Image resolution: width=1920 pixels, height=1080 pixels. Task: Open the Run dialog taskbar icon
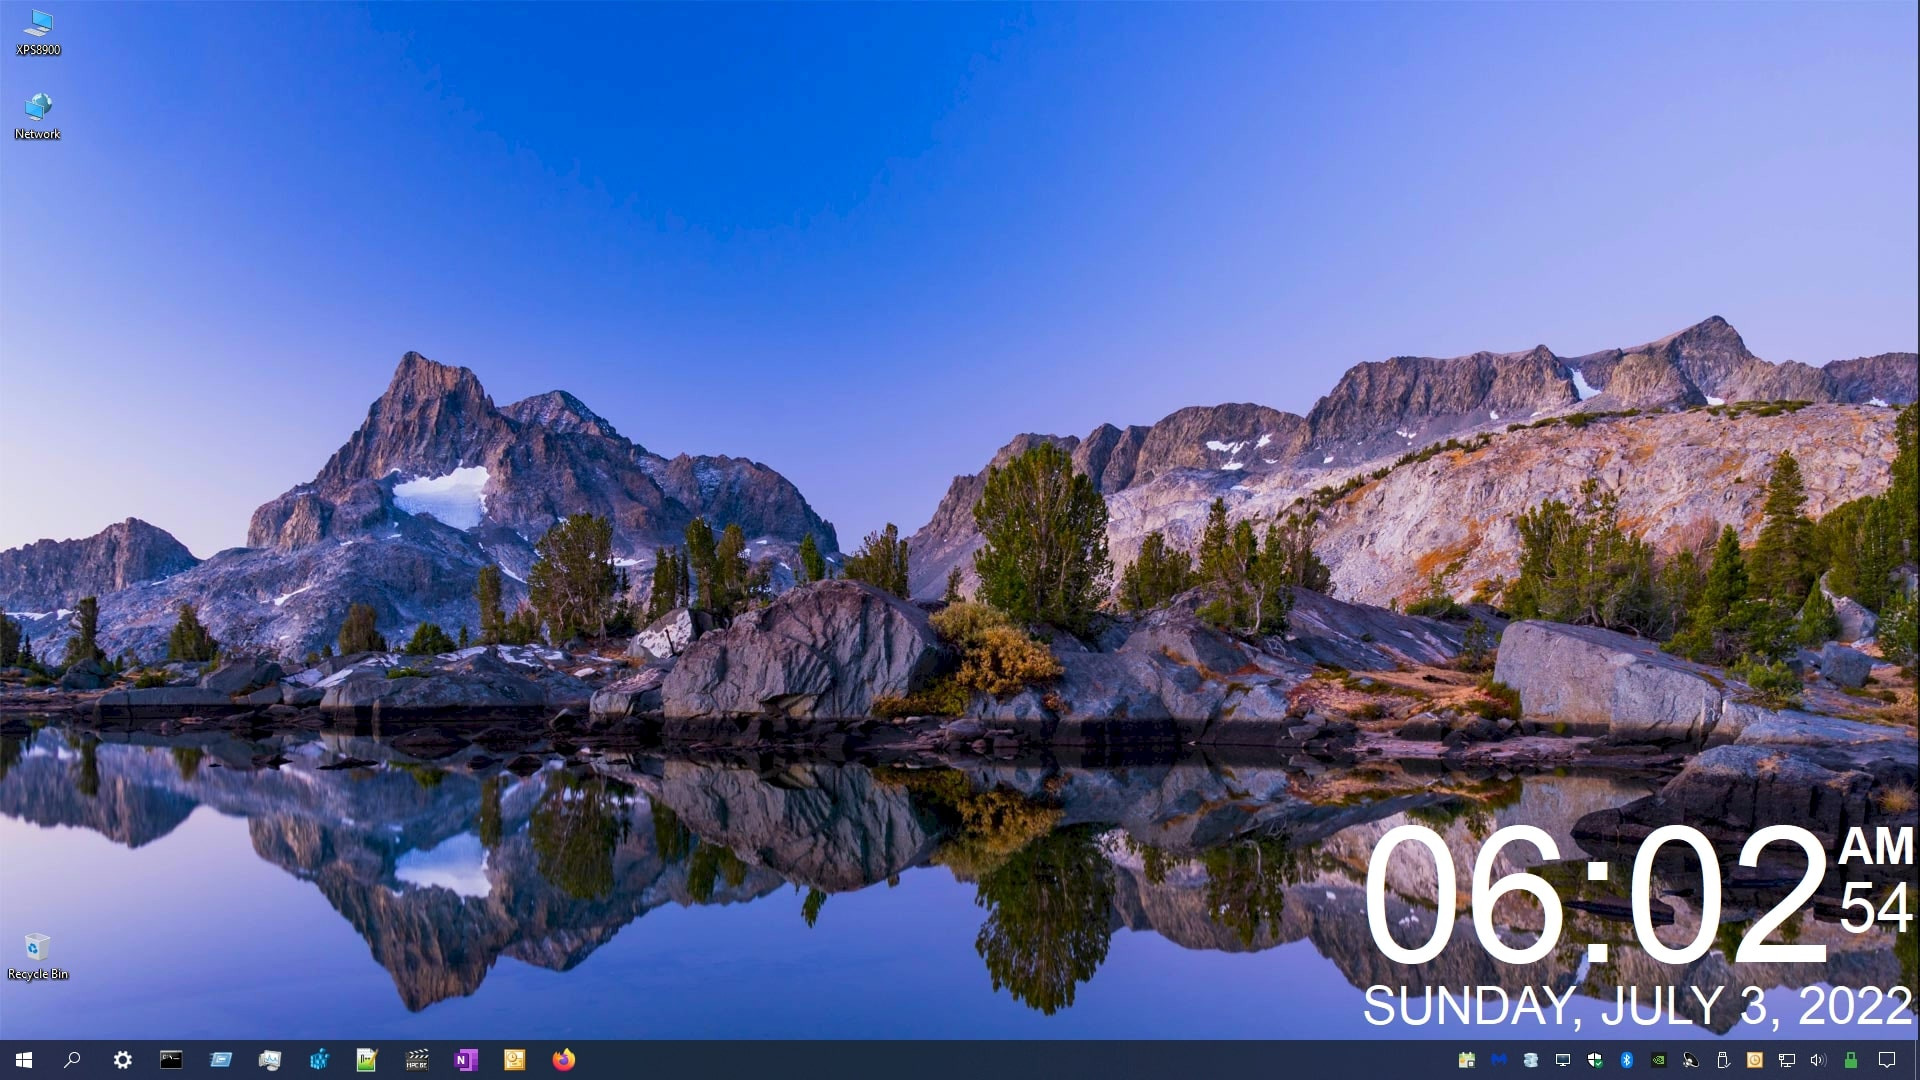tap(220, 1060)
